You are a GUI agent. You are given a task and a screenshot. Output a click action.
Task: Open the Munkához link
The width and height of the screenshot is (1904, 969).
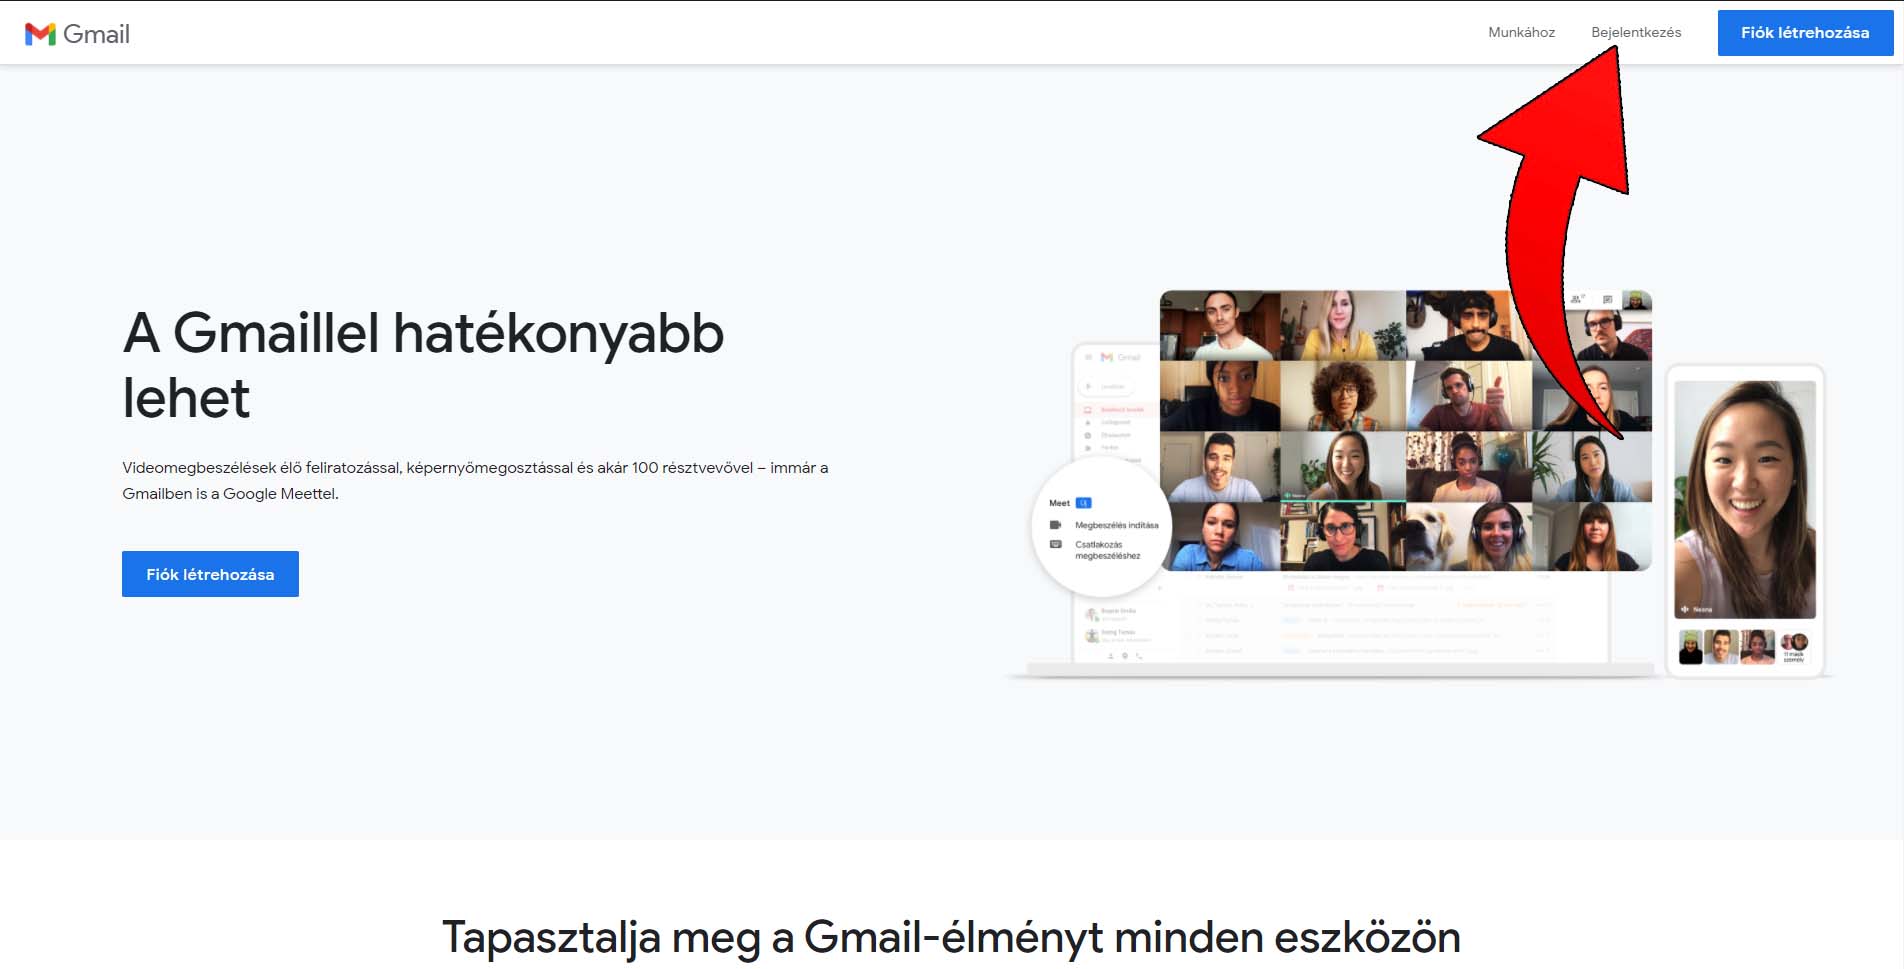[1521, 32]
